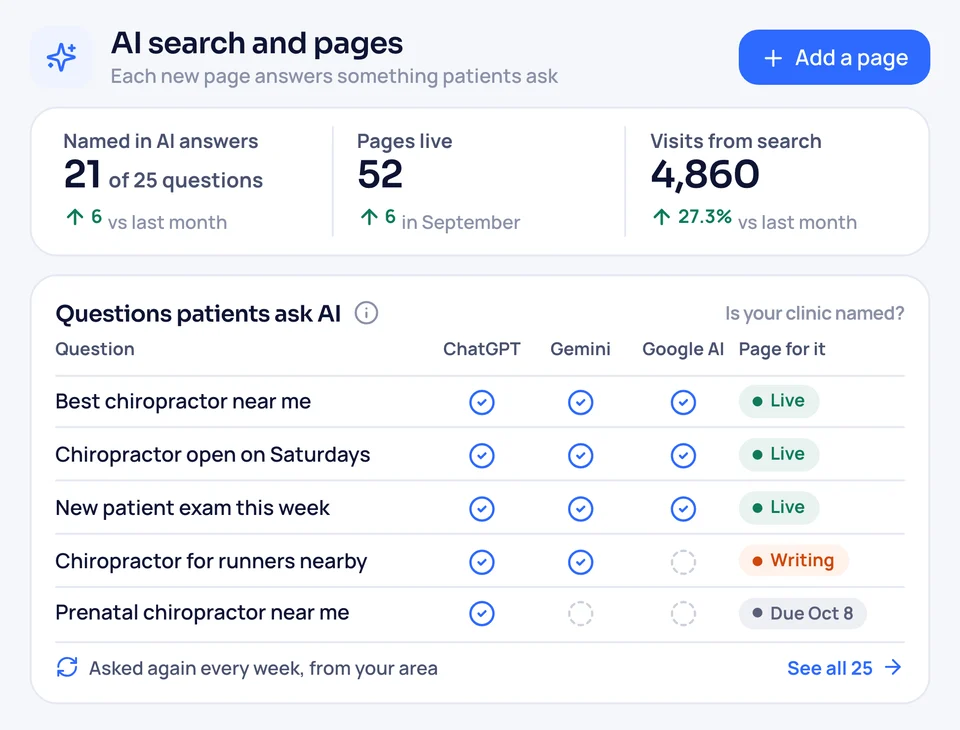
Task: Click the Google AI column header
Action: click(683, 349)
